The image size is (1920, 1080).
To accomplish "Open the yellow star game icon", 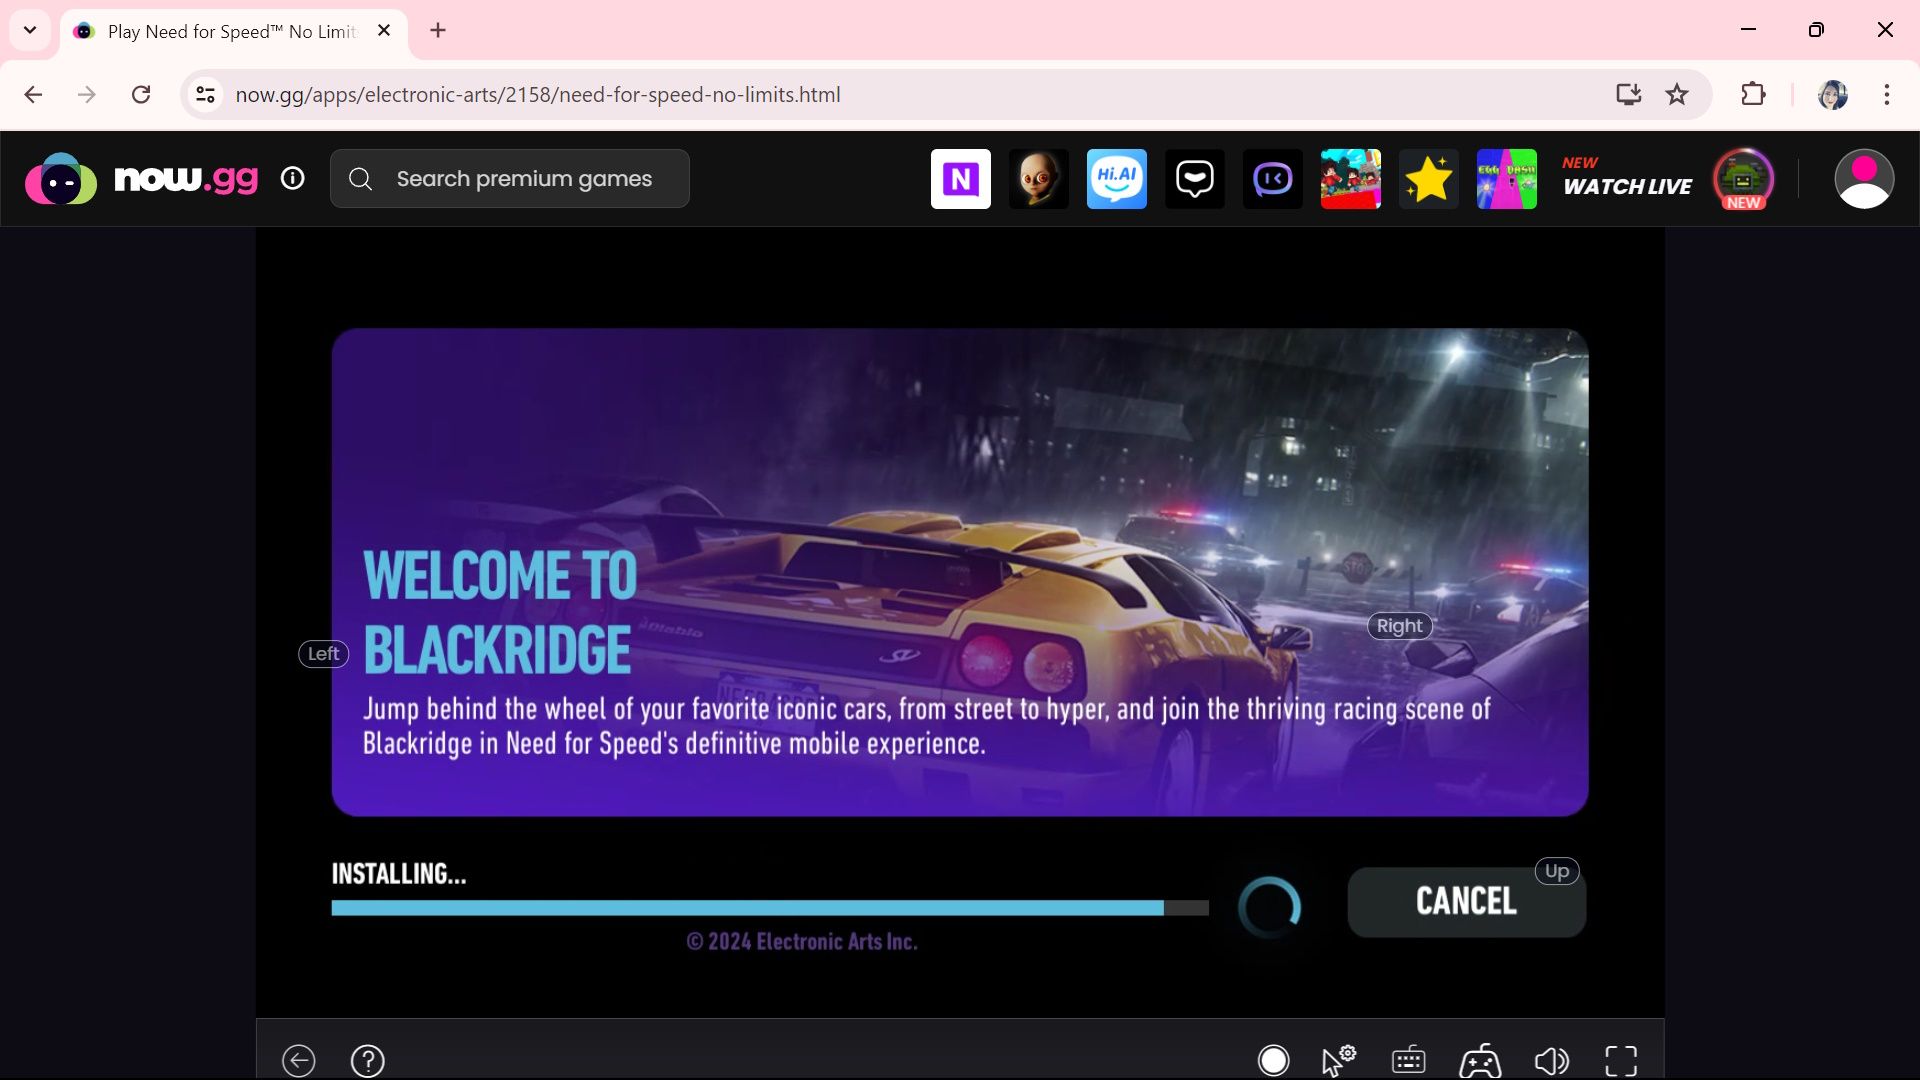I will coord(1429,179).
